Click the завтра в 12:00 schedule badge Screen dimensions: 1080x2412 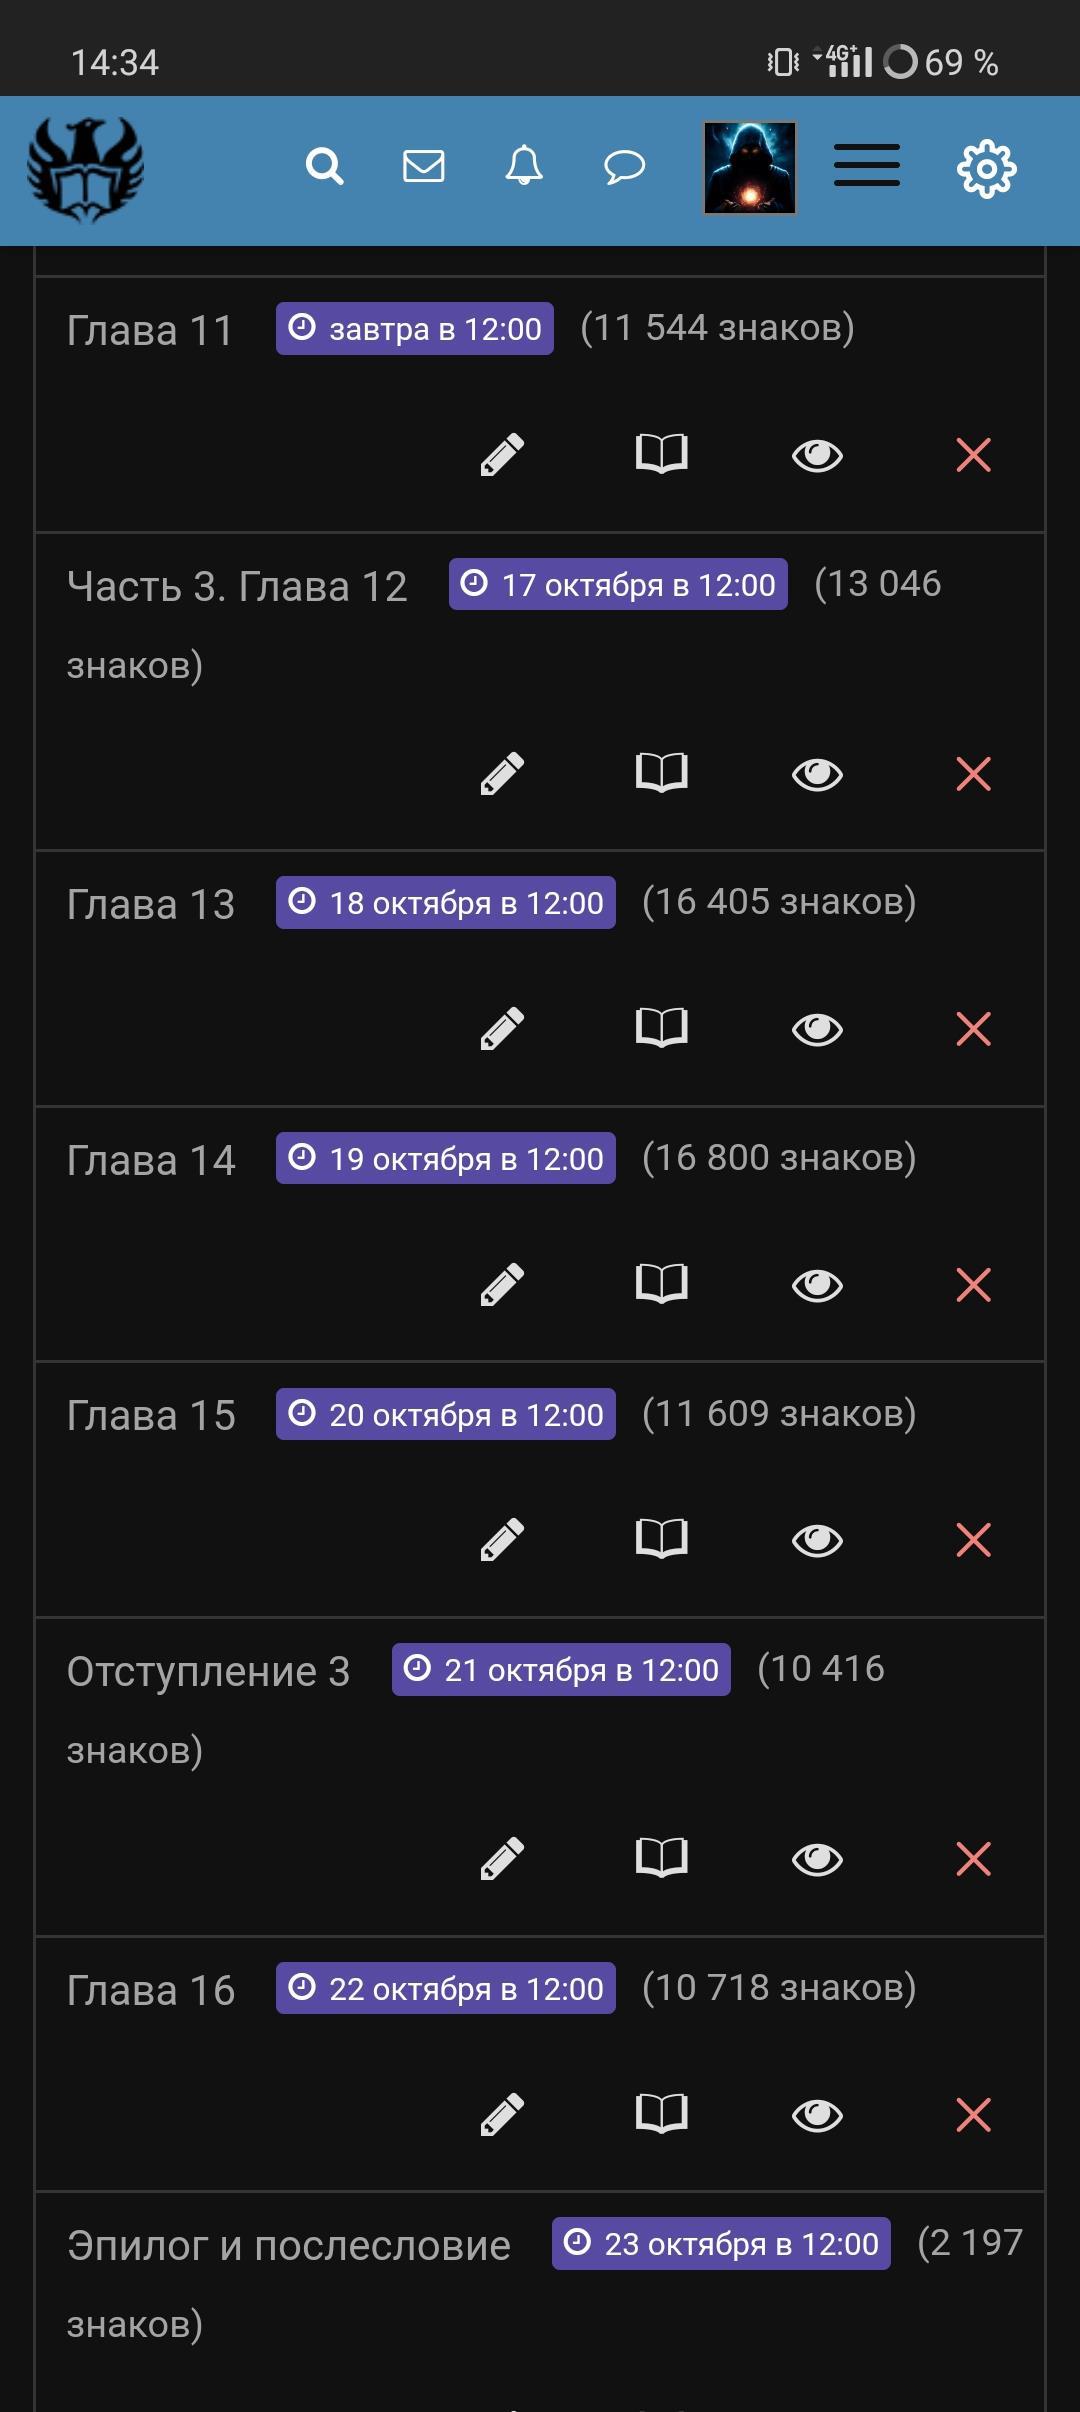pyautogui.click(x=415, y=329)
